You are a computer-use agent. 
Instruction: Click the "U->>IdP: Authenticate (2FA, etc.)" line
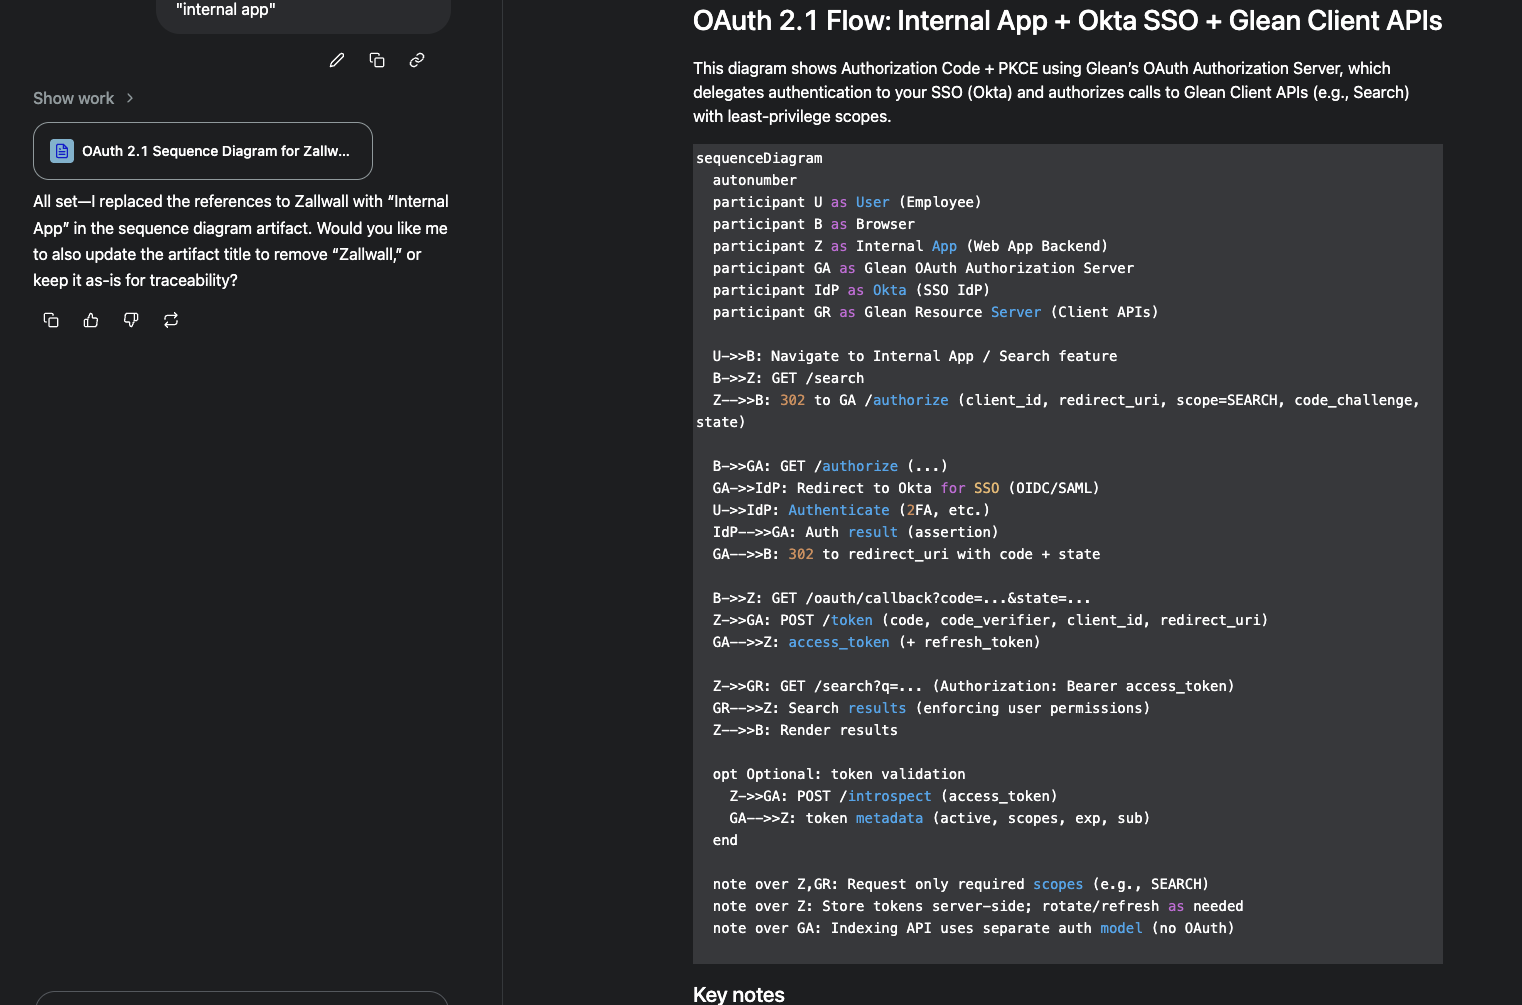tap(851, 510)
